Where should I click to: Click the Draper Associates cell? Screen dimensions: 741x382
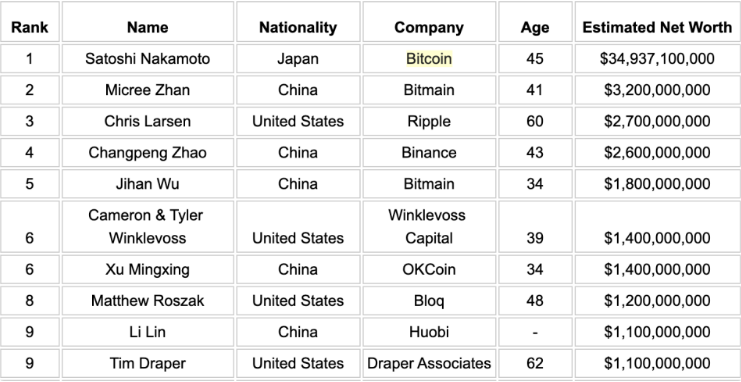click(x=429, y=363)
